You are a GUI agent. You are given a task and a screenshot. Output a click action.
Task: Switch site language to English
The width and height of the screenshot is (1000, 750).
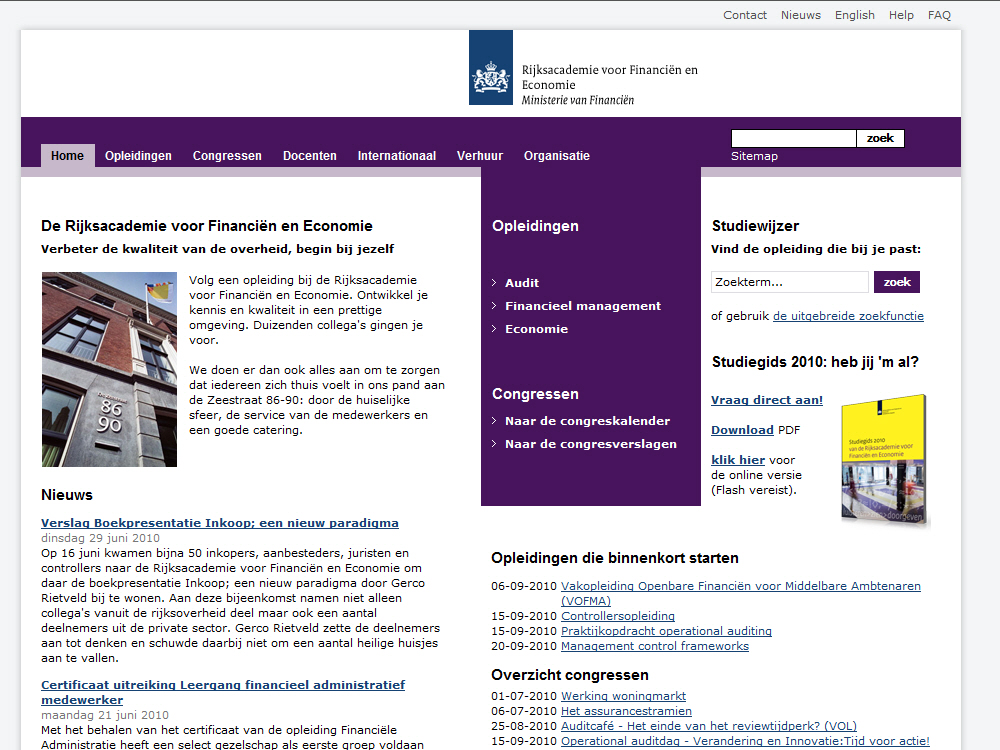855,15
